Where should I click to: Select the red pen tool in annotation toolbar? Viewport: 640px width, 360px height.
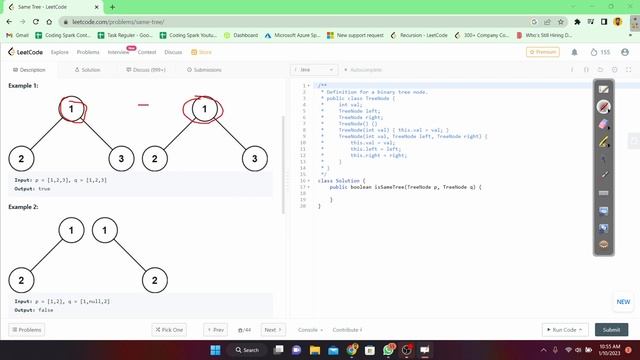(x=603, y=107)
